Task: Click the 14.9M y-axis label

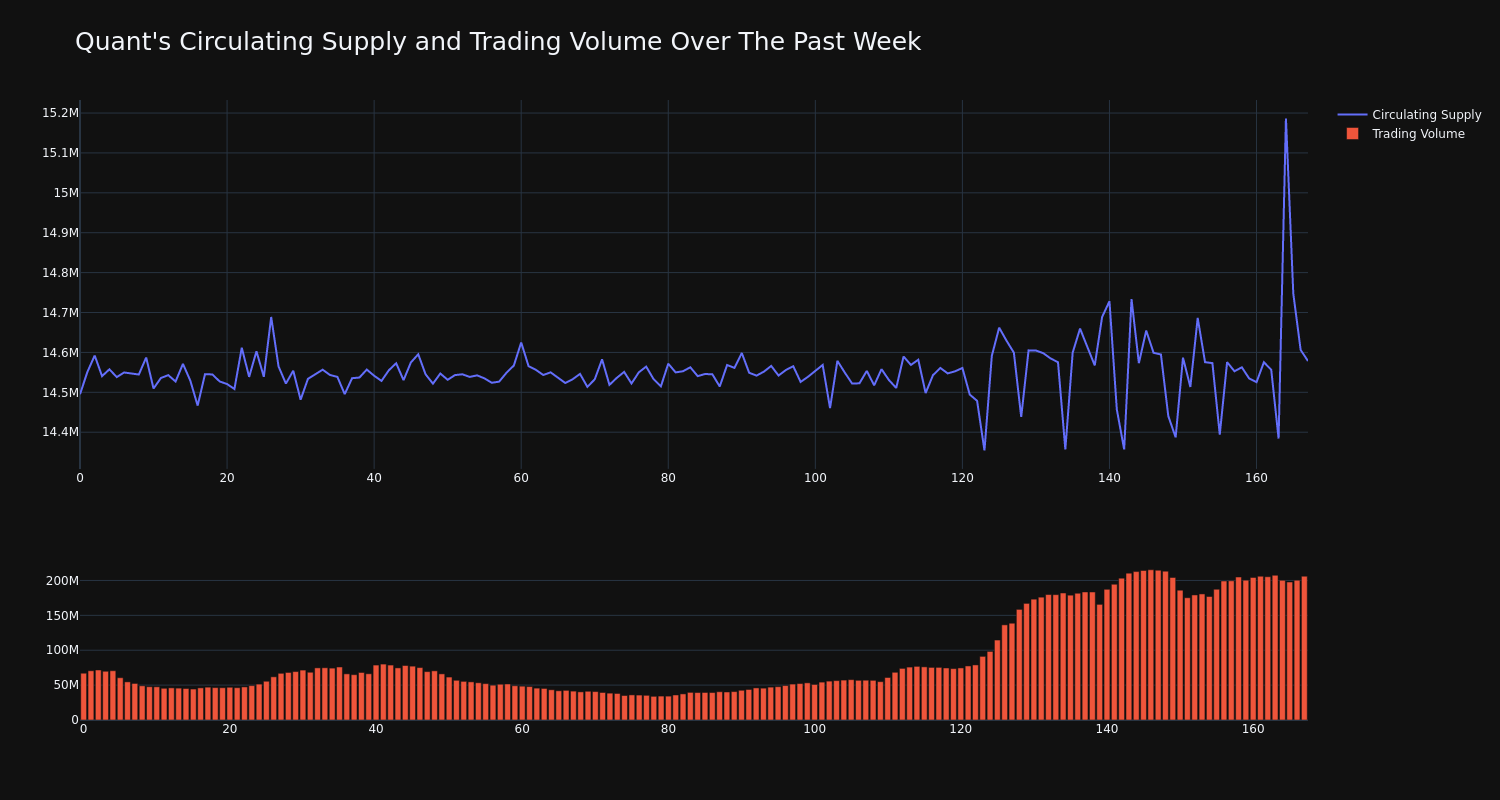Action: pyautogui.click(x=60, y=233)
